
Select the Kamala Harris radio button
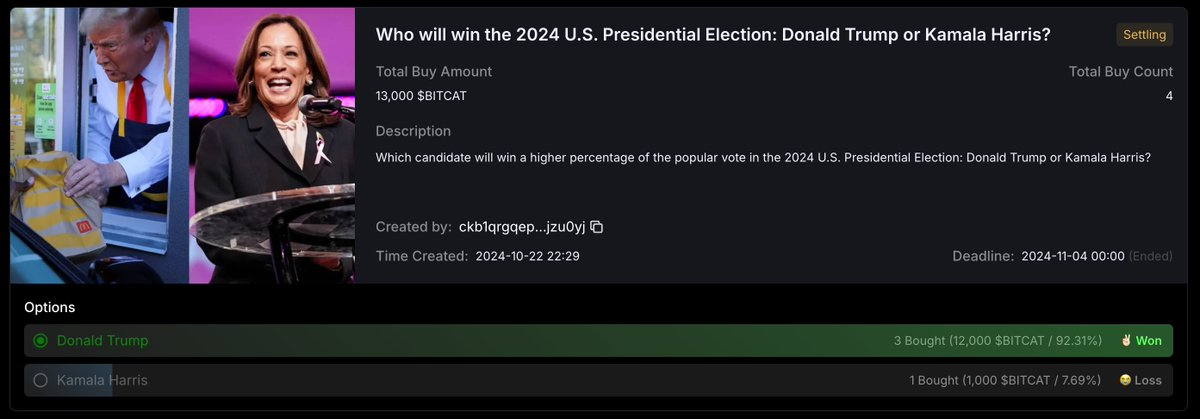(41, 380)
